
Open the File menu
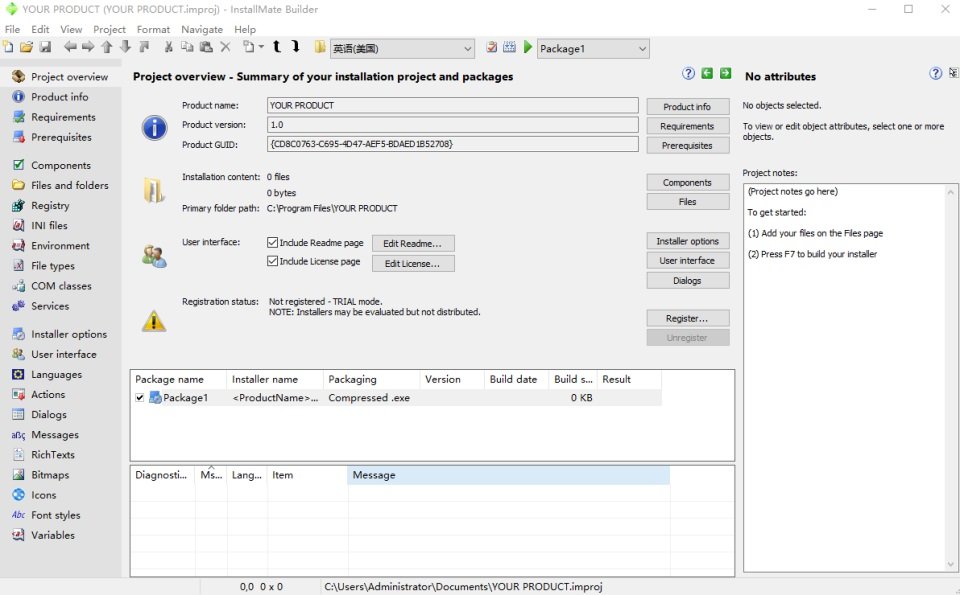tap(12, 29)
